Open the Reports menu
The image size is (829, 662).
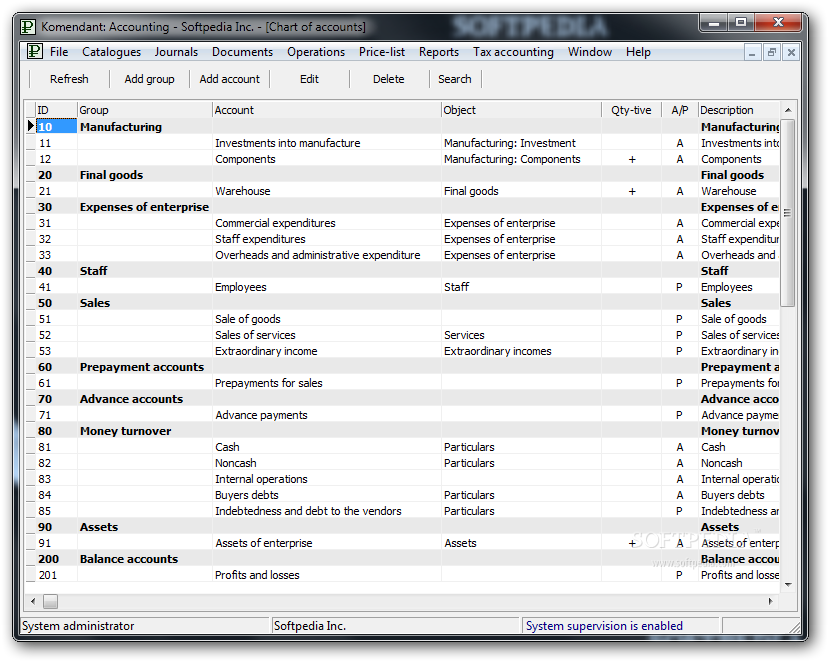pos(439,52)
